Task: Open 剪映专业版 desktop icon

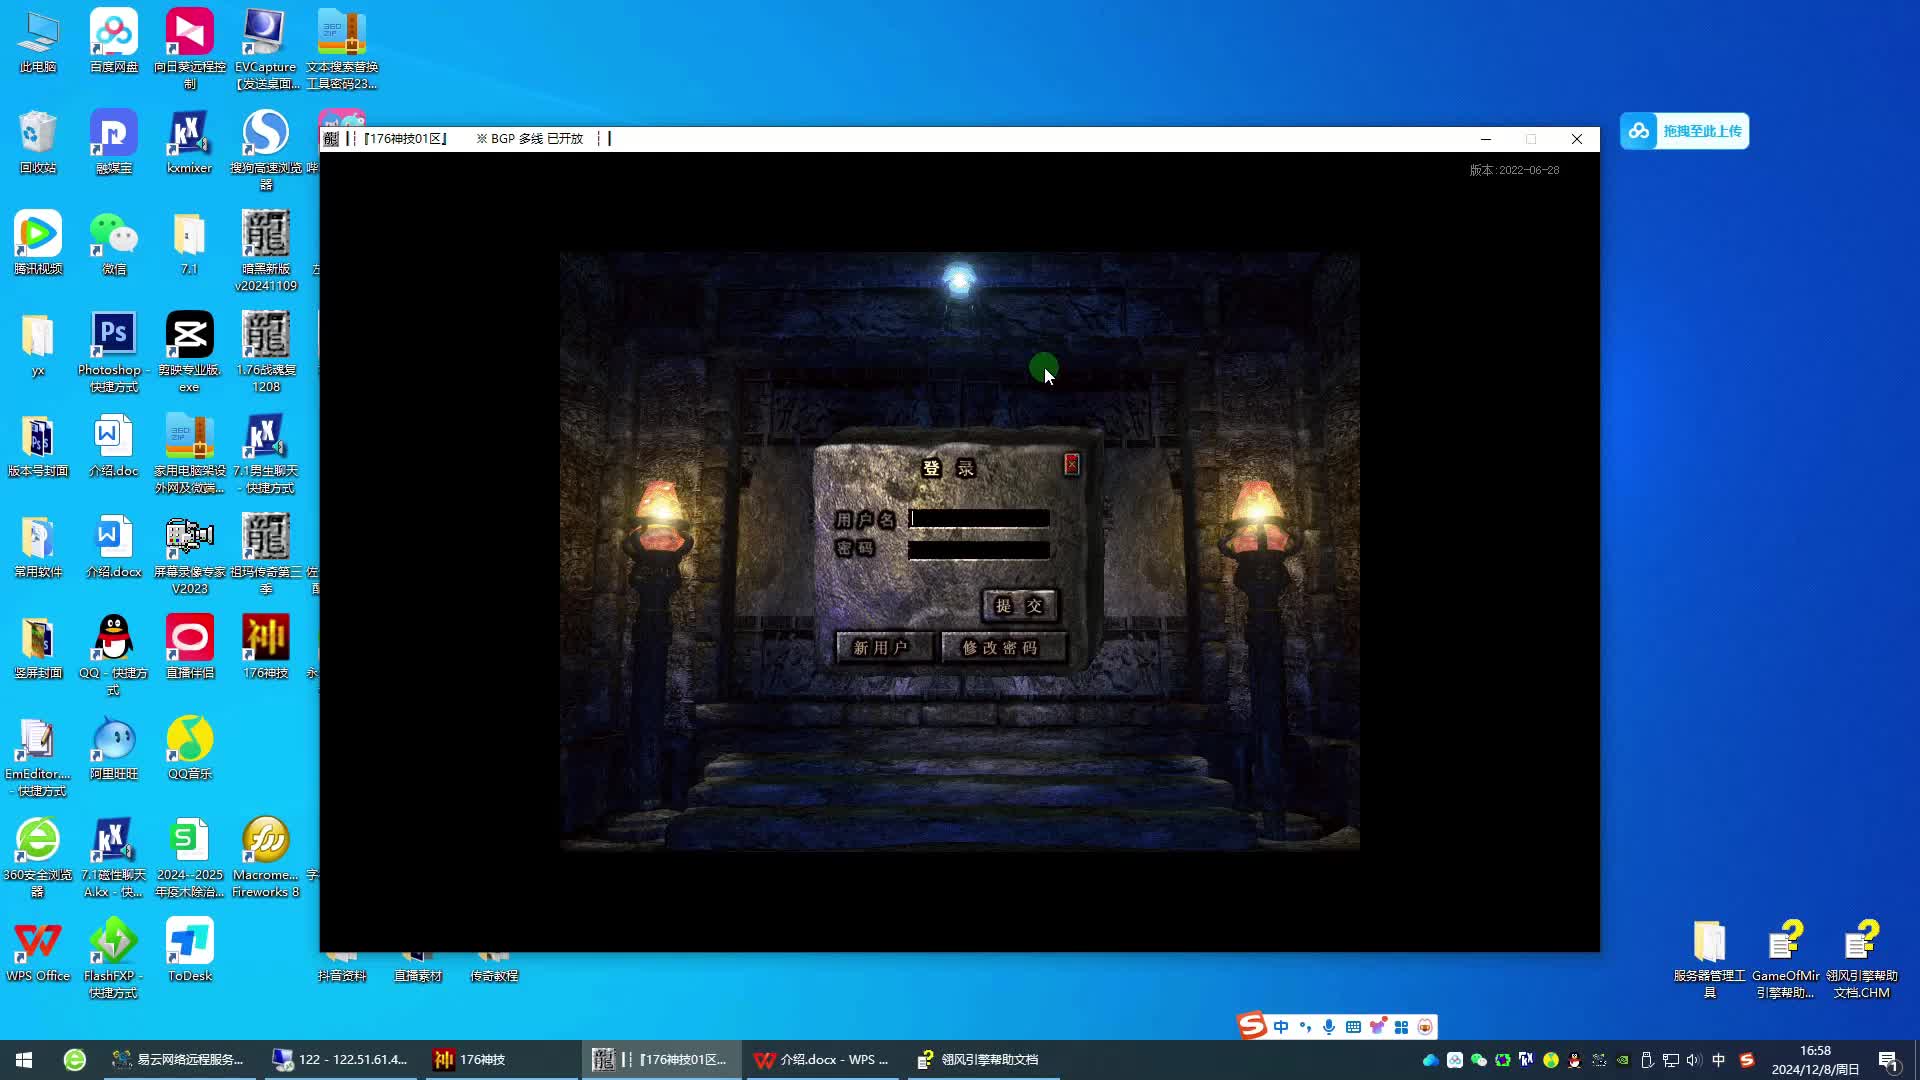Action: pos(190,351)
